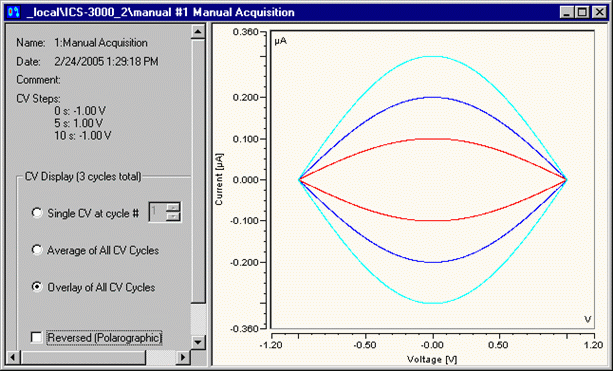Click the -1.20 tick label on X axis

click(x=271, y=345)
